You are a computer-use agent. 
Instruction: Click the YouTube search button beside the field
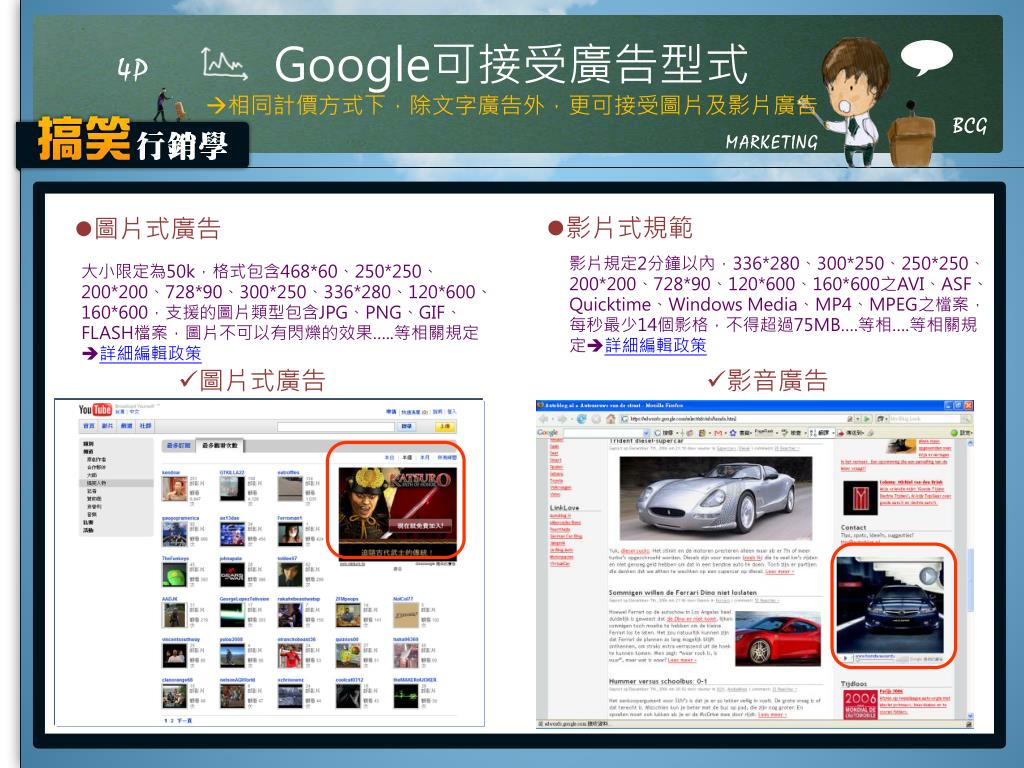(x=406, y=426)
